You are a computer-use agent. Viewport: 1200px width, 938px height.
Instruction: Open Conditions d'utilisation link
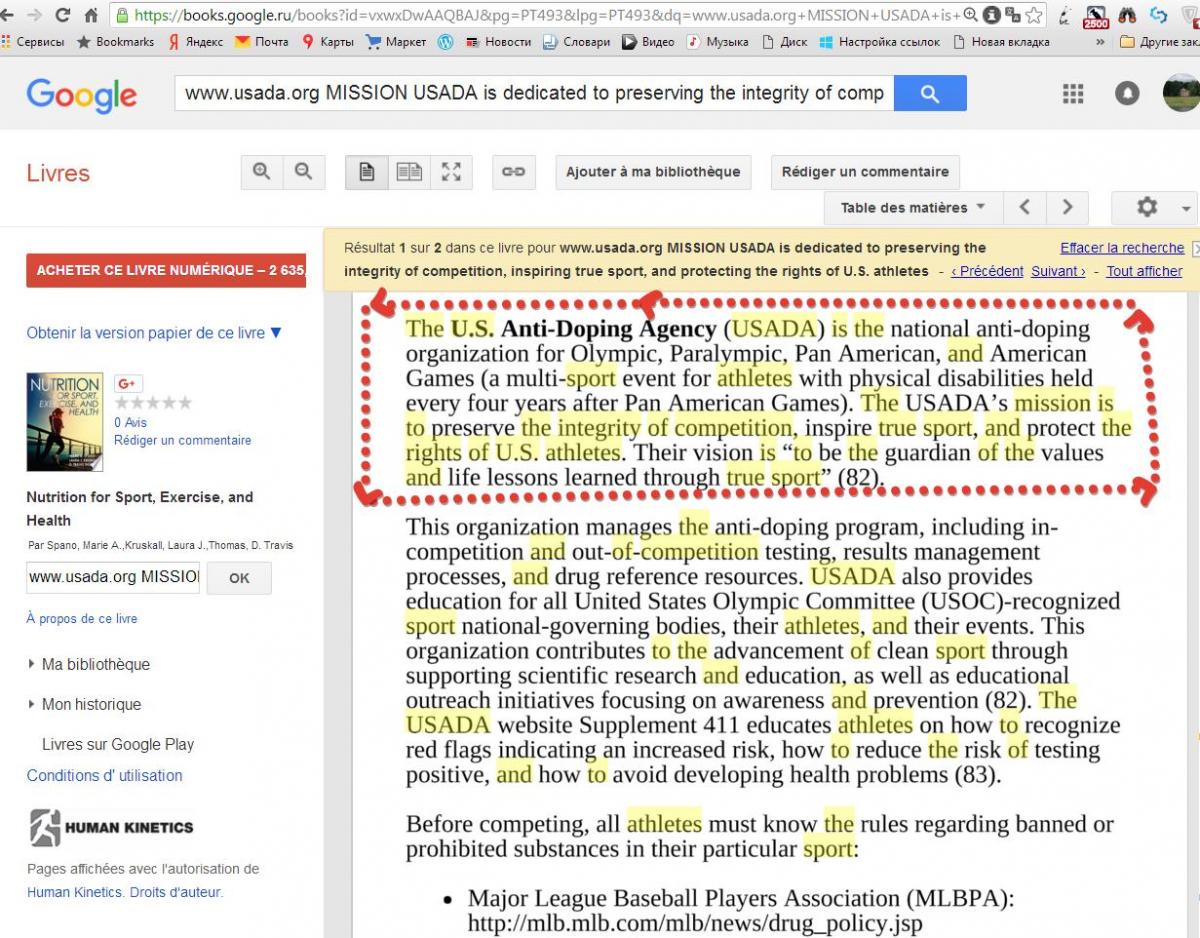105,775
